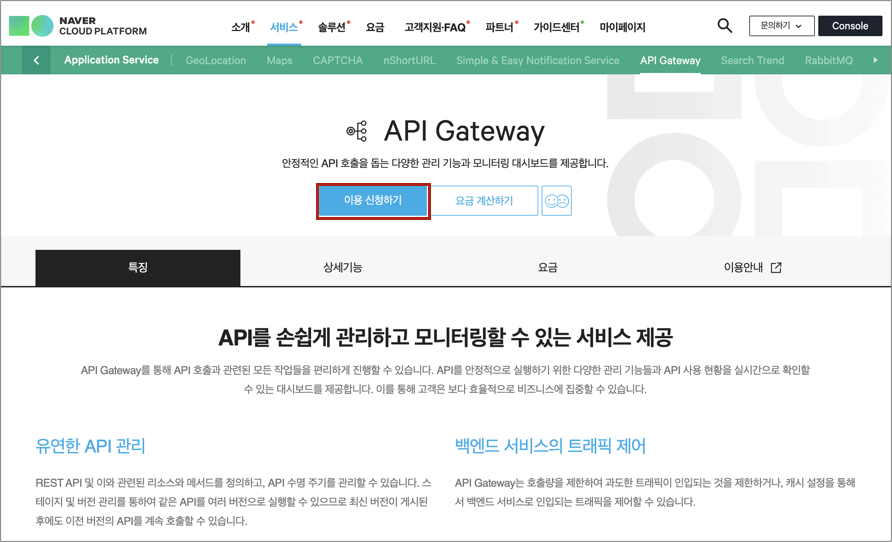Image resolution: width=892 pixels, height=542 pixels.
Task: Open the 서비스 menu
Action: pos(286,27)
